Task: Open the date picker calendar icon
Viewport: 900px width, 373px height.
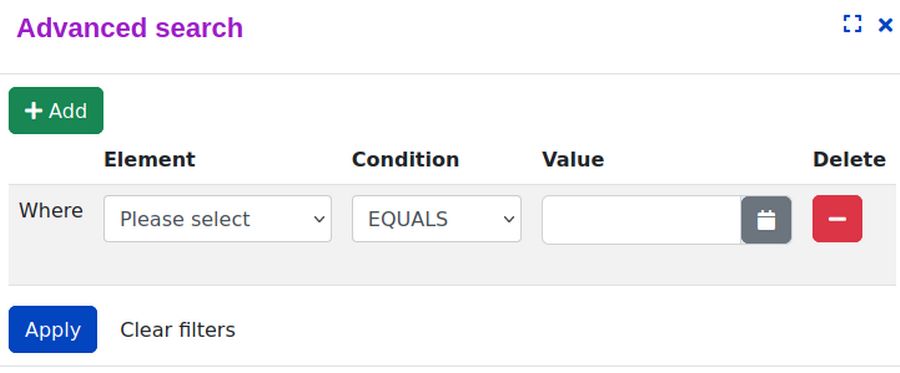Action: pyautogui.click(x=766, y=220)
